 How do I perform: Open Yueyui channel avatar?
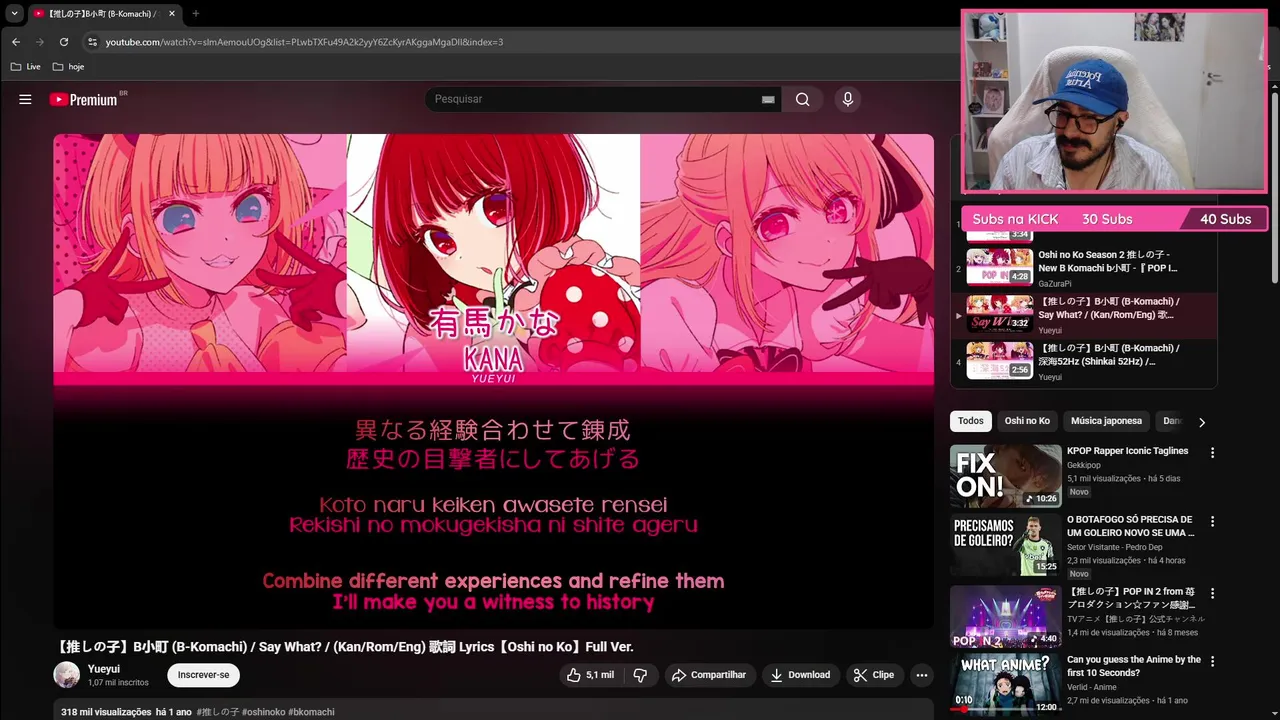coord(66,675)
